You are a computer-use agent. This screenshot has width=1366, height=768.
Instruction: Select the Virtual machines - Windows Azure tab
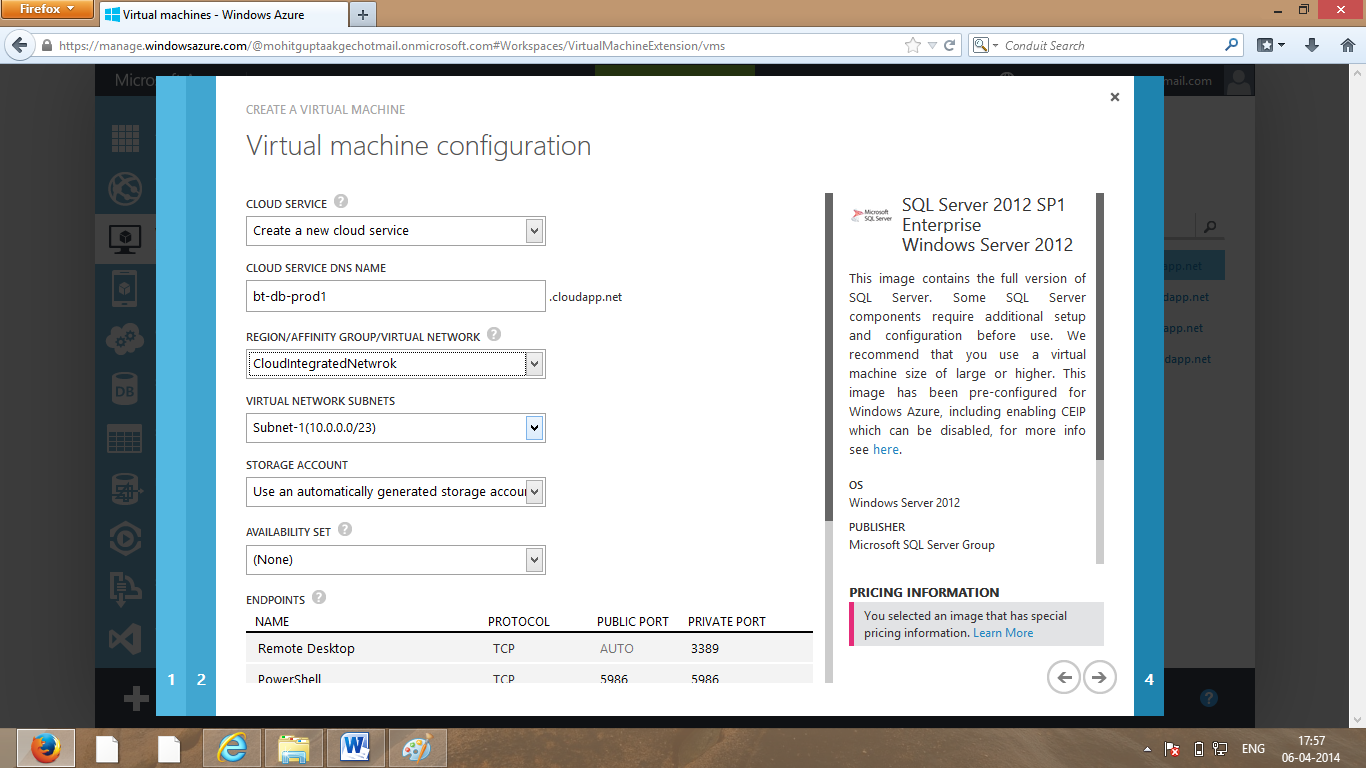tap(222, 15)
